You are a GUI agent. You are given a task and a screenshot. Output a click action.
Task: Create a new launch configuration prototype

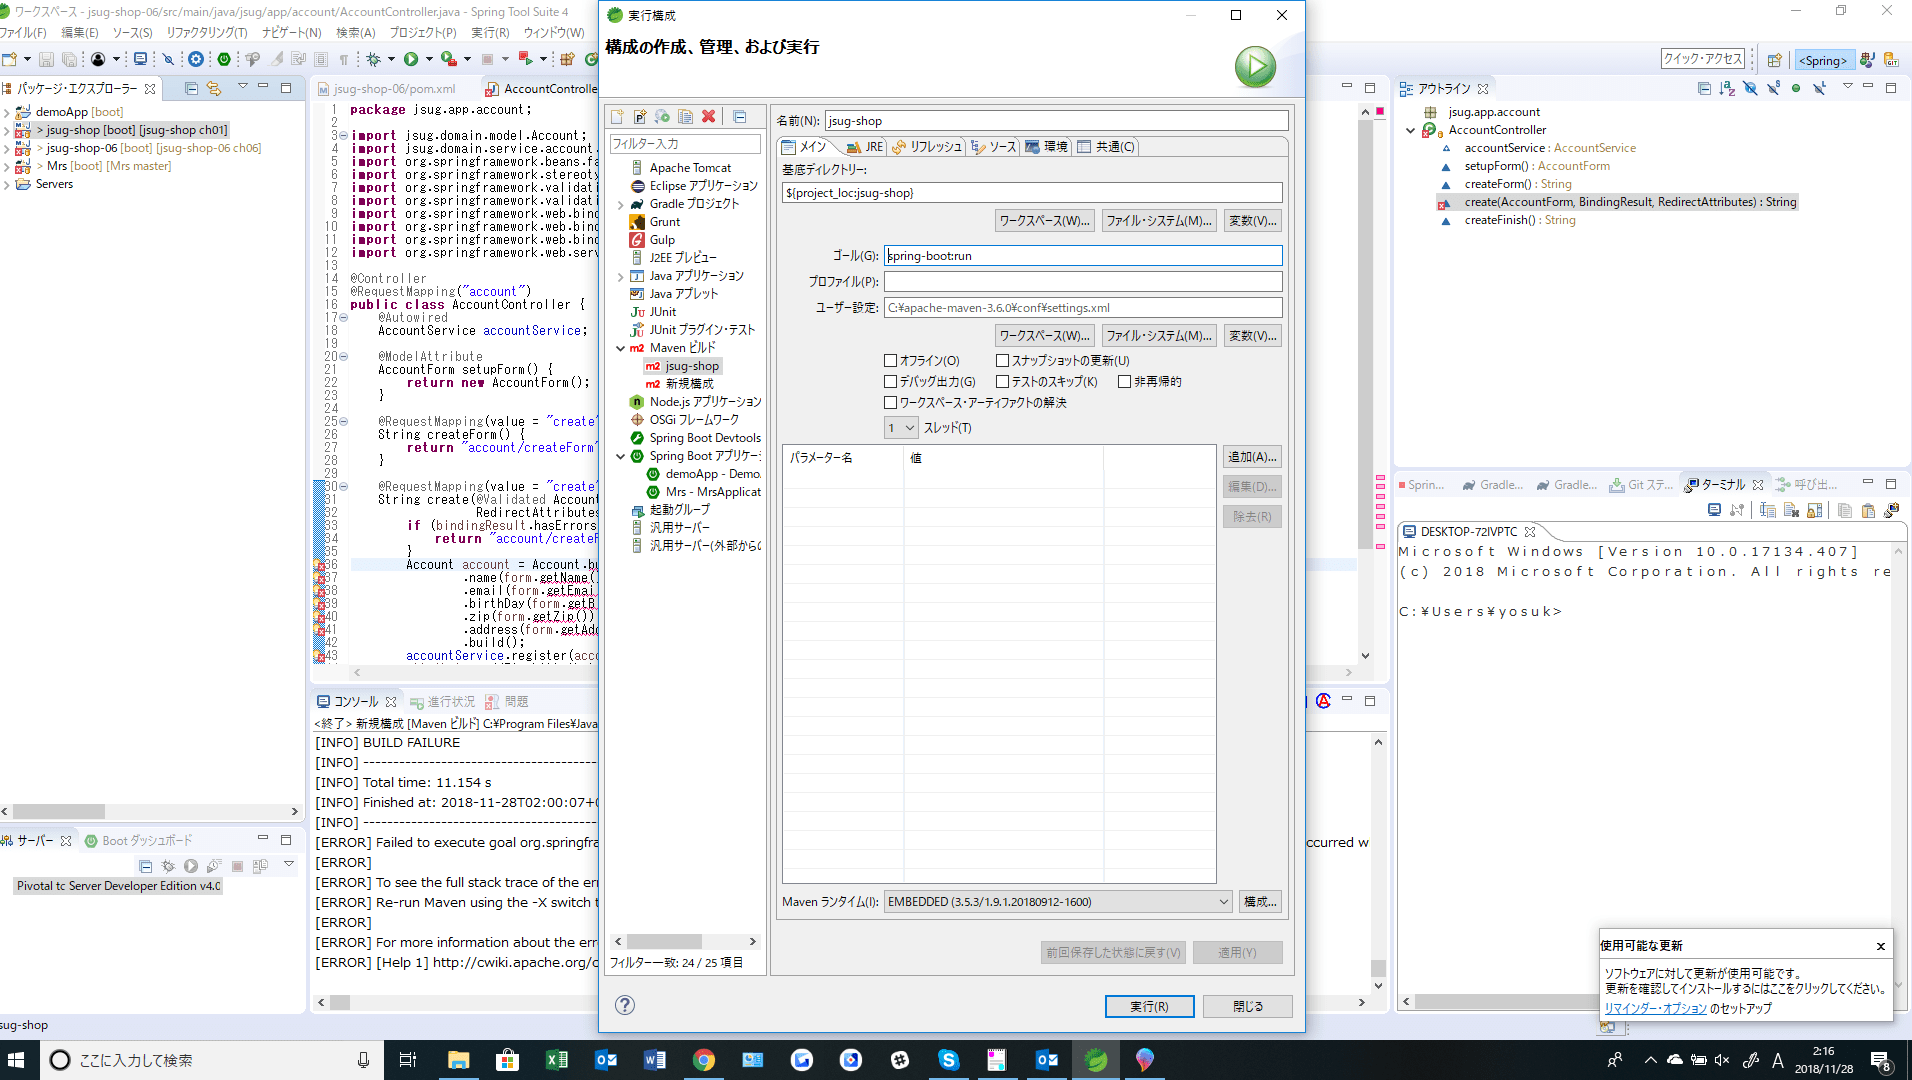point(640,117)
